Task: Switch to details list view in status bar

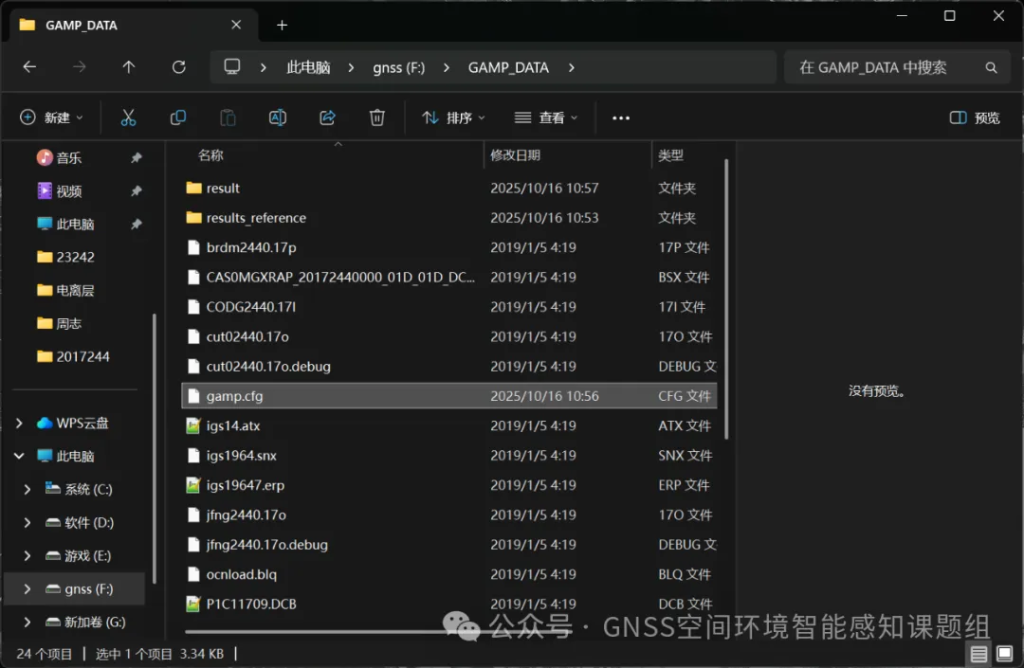Action: [x=979, y=654]
